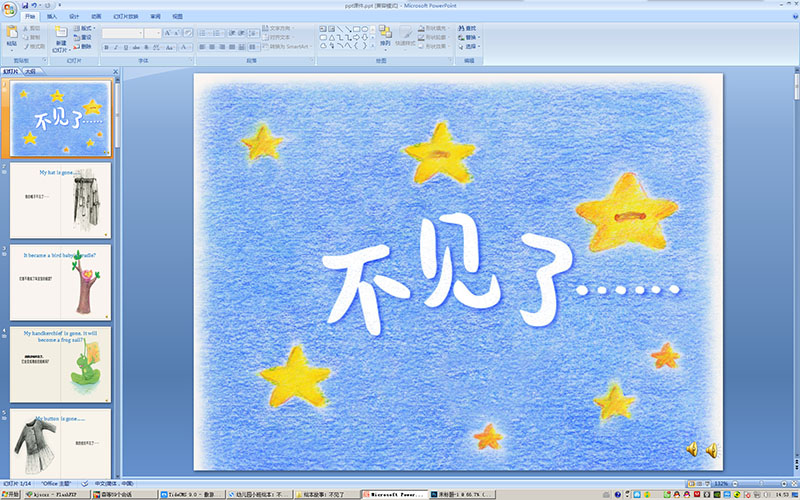The height and width of the screenshot is (500, 800).
Task: Select slide thumbnail 'It became a bird baby cradle?'
Action: [60, 283]
